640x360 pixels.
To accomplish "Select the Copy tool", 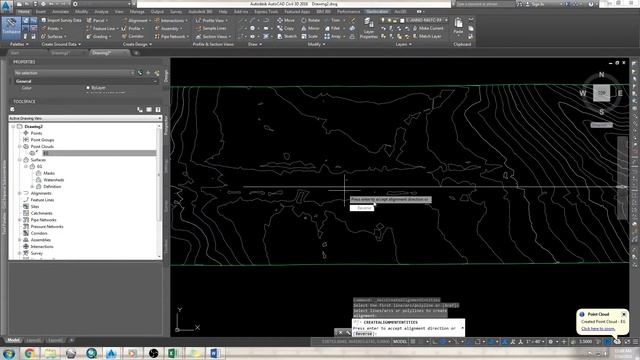I will pos(285,29).
